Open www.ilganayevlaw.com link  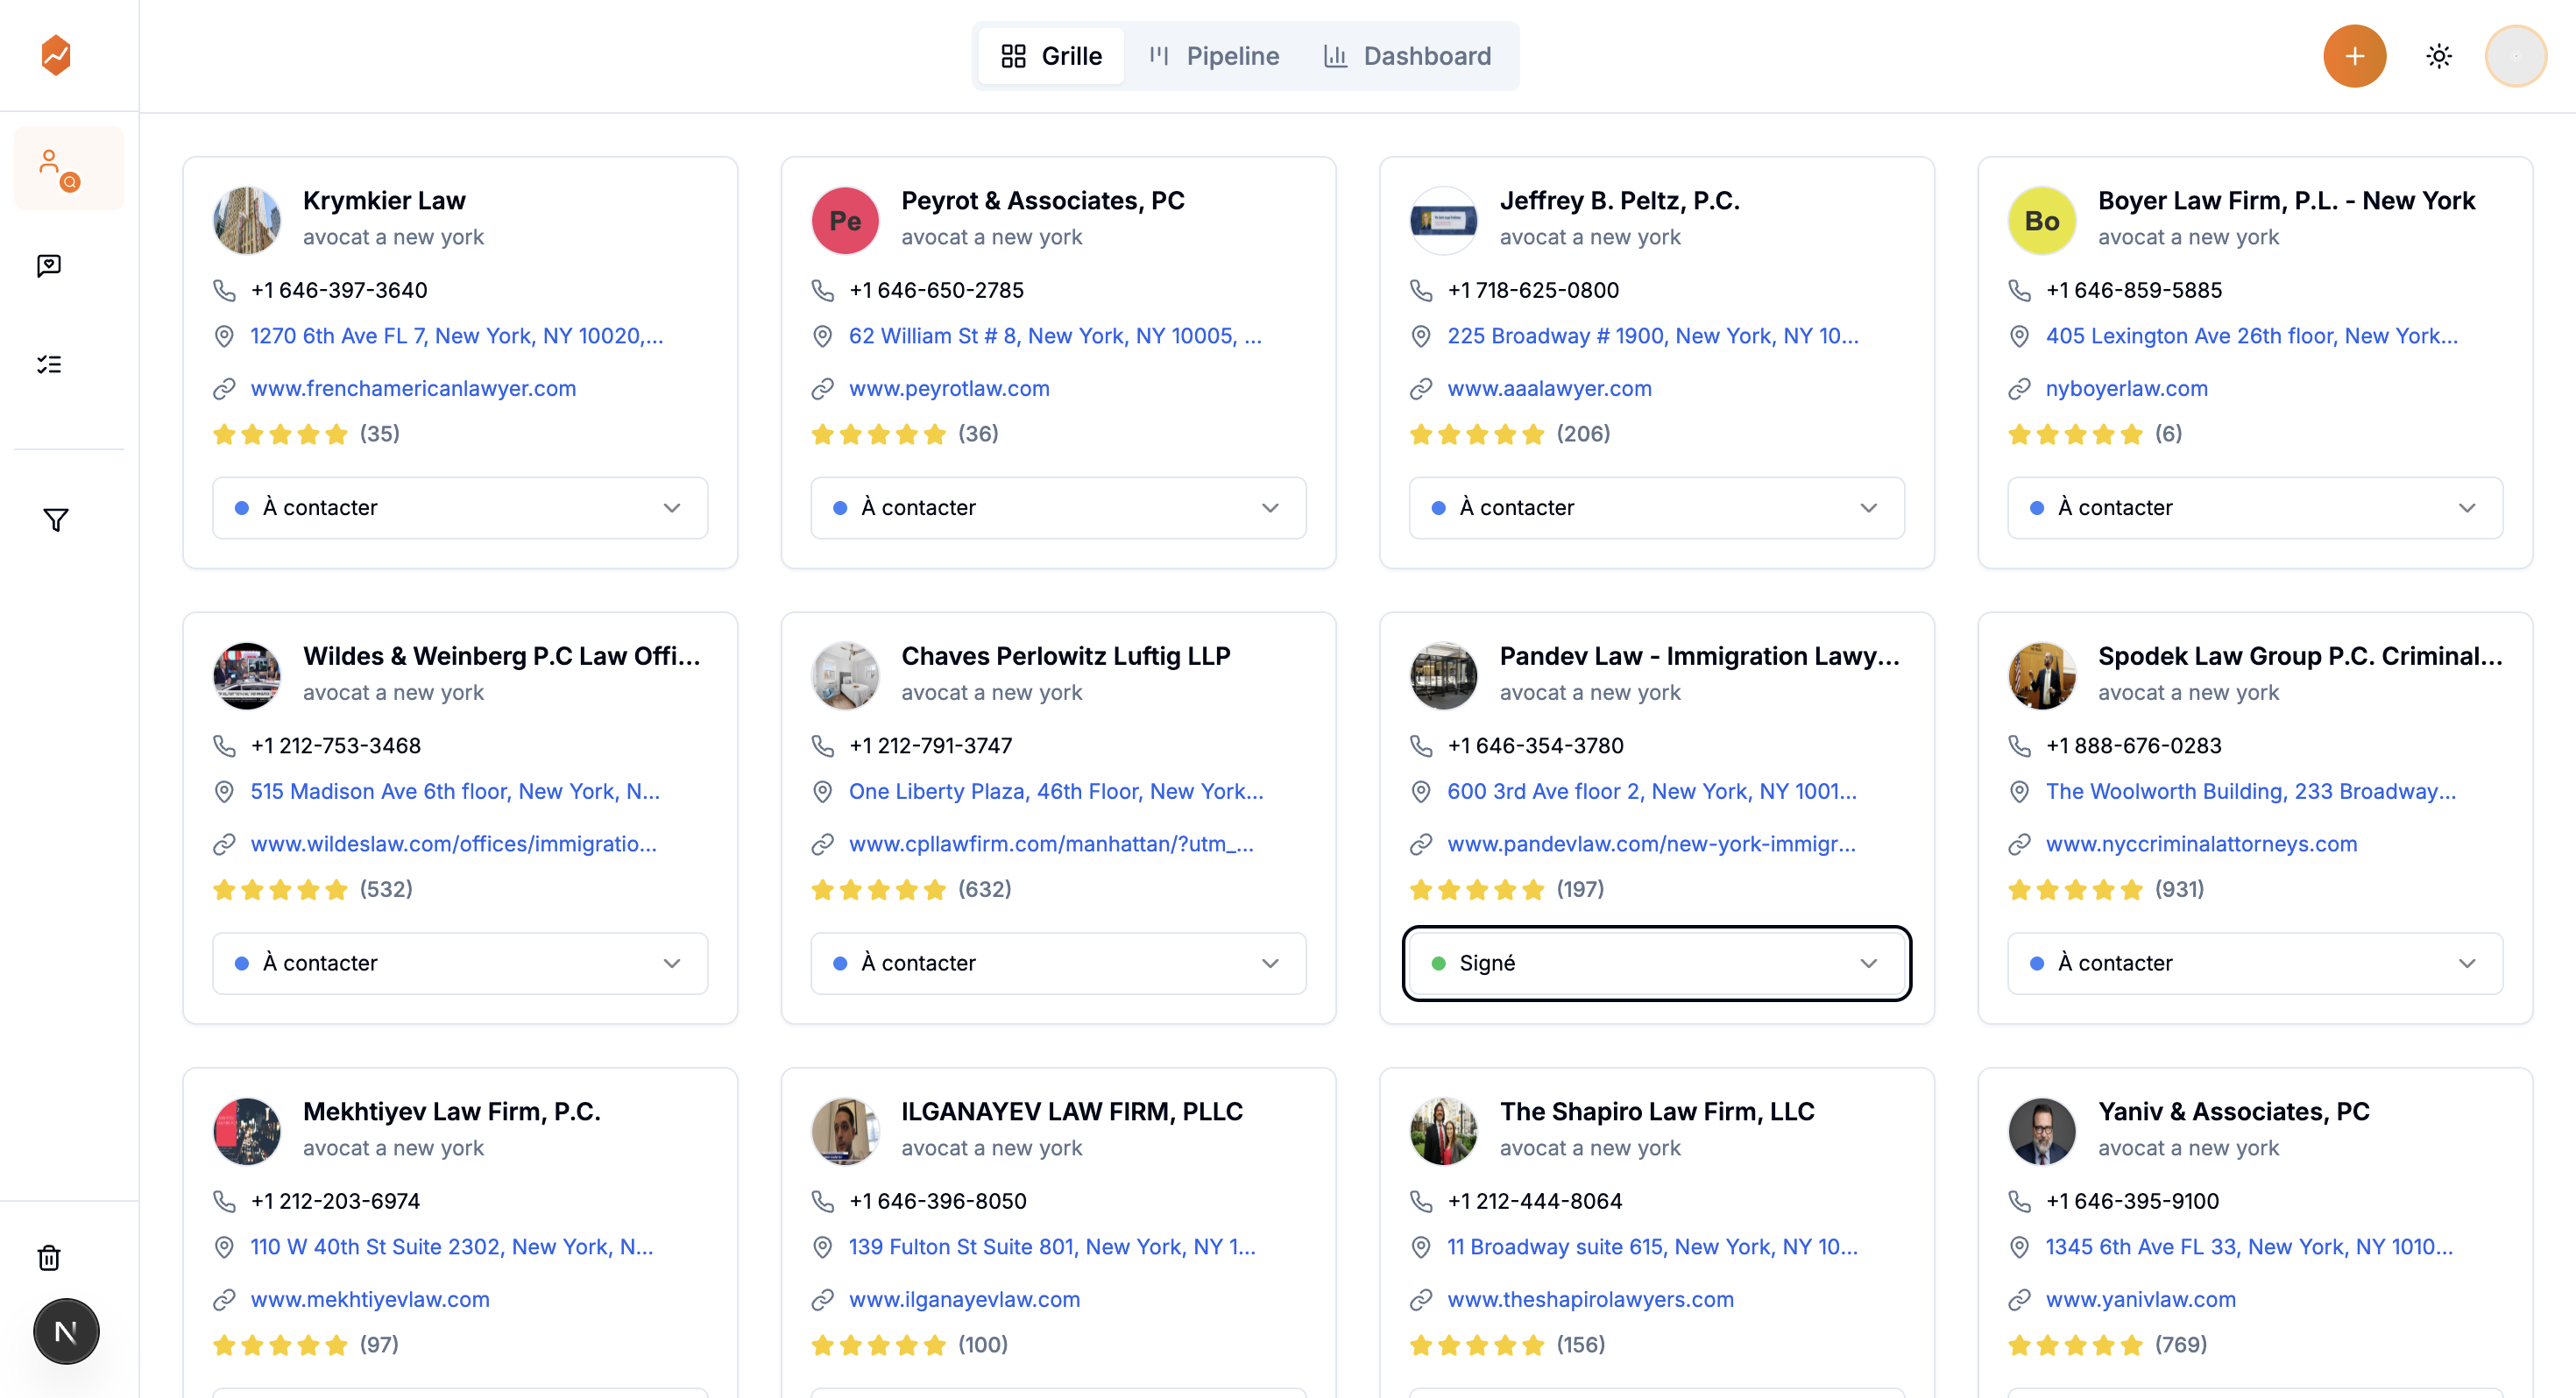[964, 1299]
